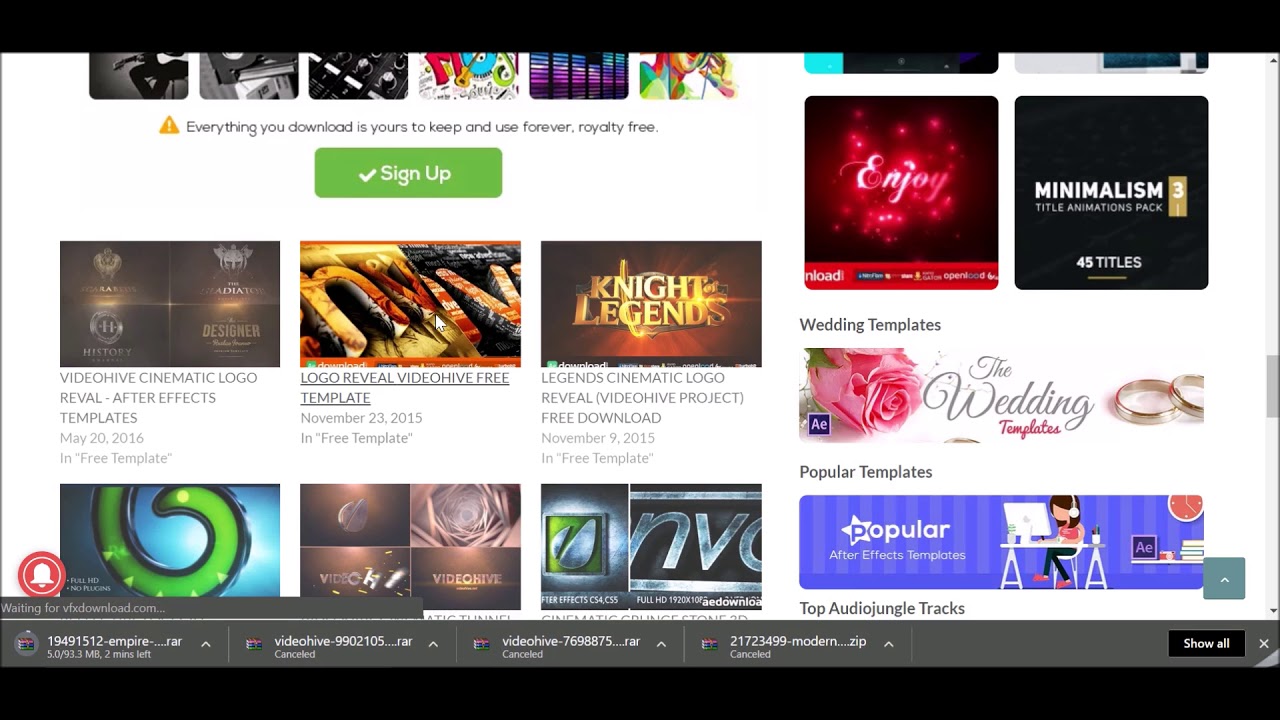This screenshot has height=720, width=1280.
Task: Open Legends Cinematic Logo Reveal link
Action: [642, 398]
